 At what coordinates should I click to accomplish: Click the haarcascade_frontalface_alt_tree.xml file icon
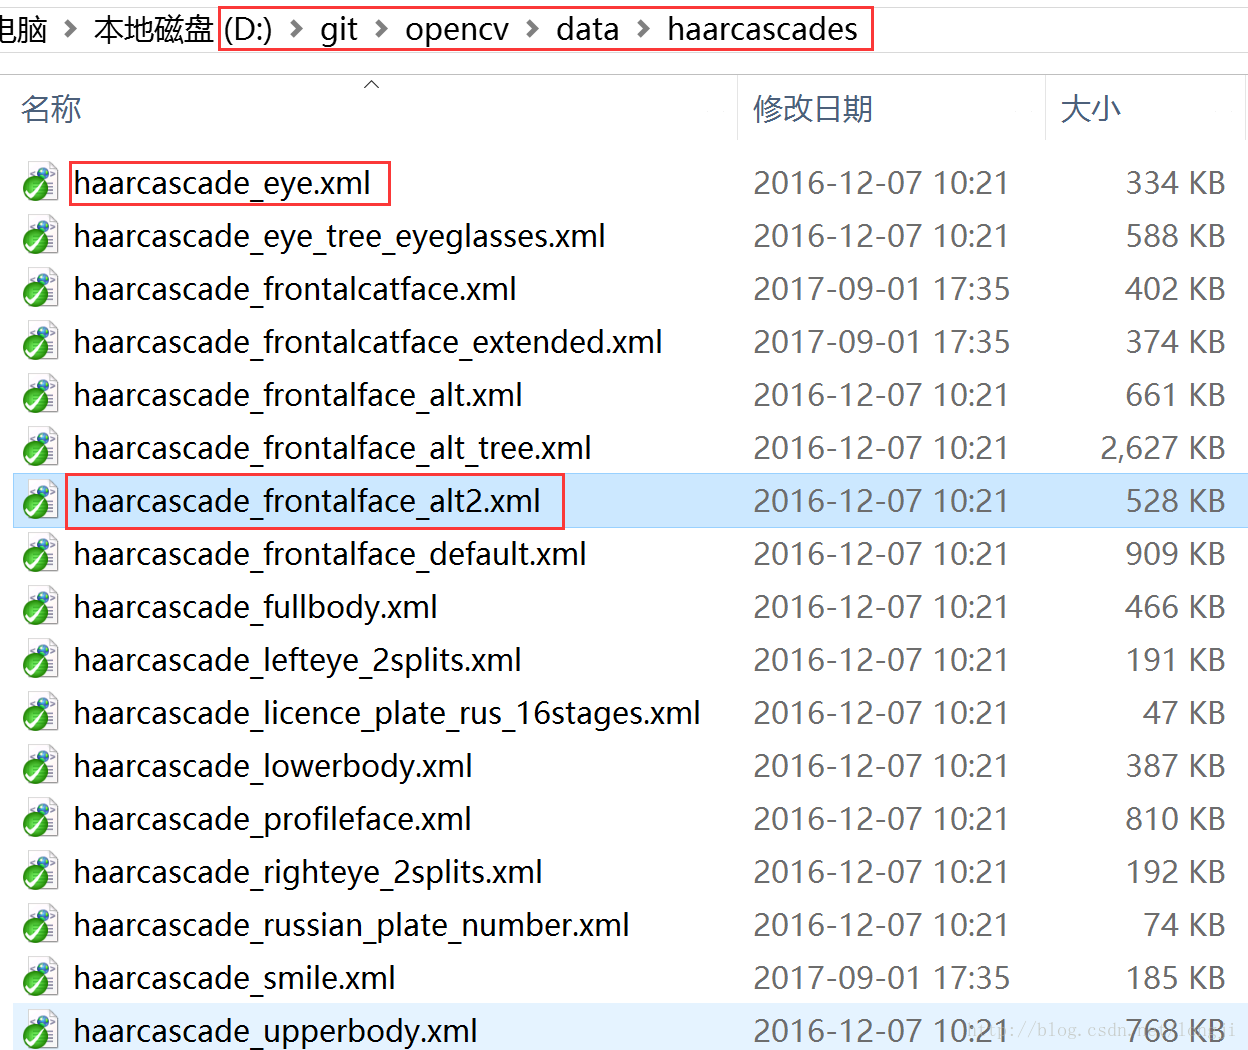(39, 448)
